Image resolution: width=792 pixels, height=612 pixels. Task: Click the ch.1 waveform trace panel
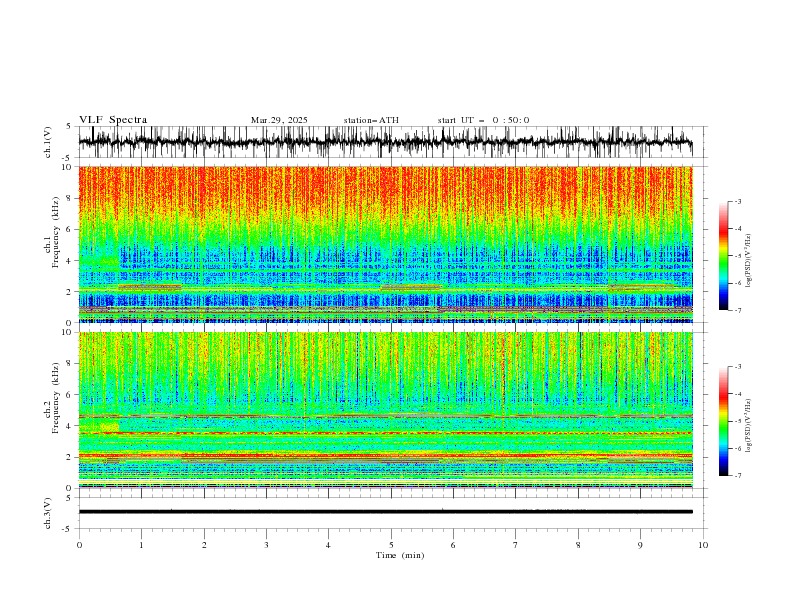pyautogui.click(x=391, y=142)
